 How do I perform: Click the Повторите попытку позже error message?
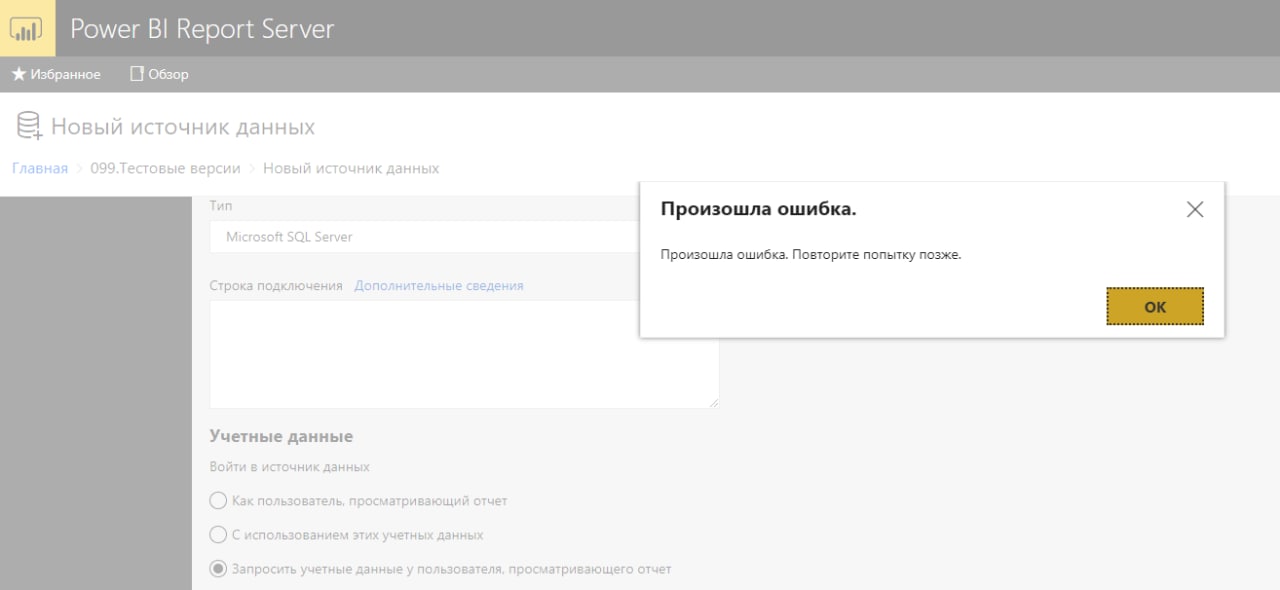[811, 255]
